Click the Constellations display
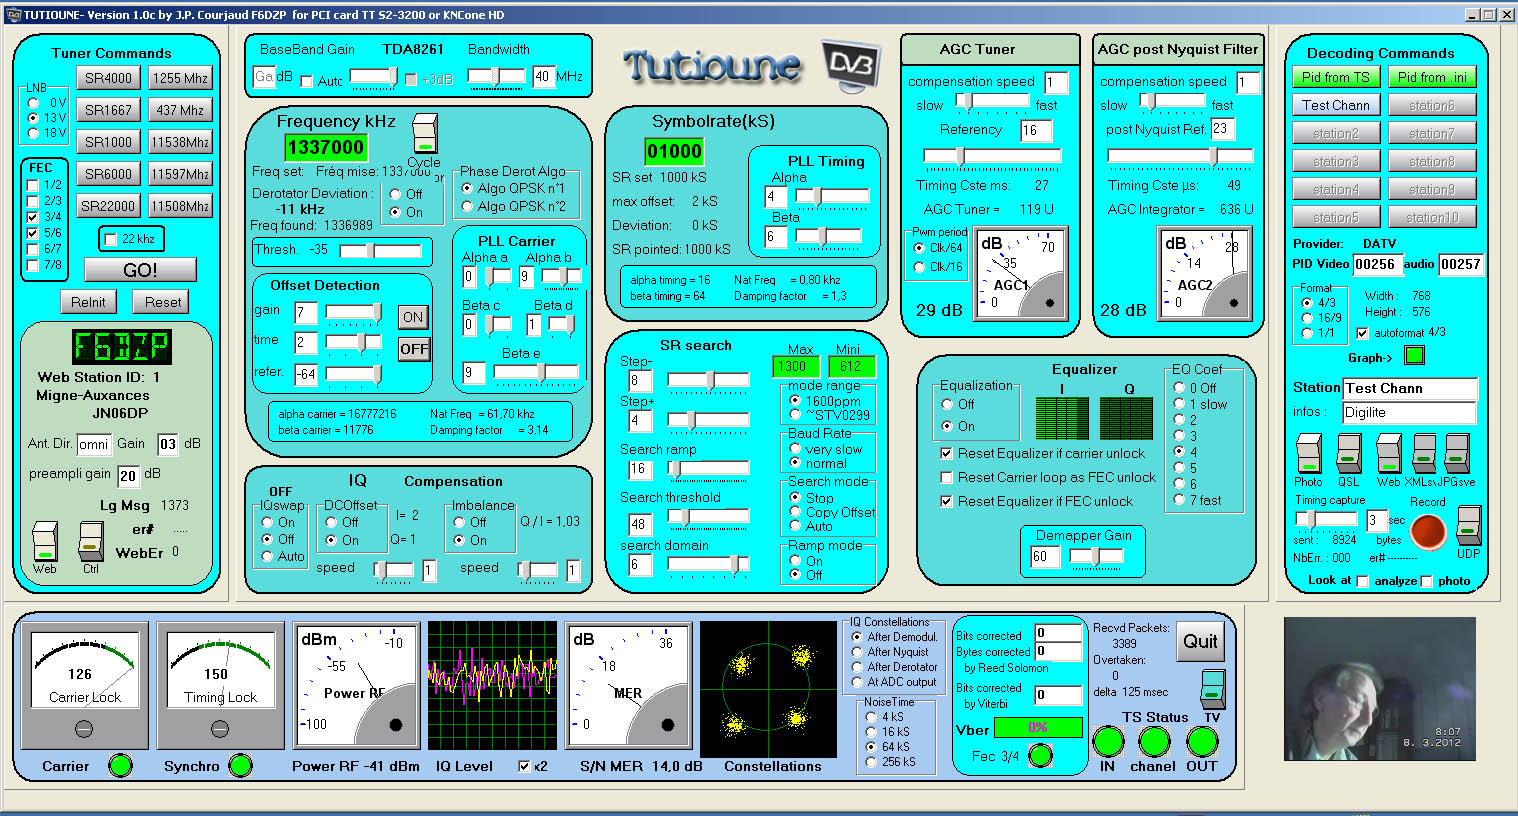Image resolution: width=1518 pixels, height=816 pixels. click(x=768, y=689)
